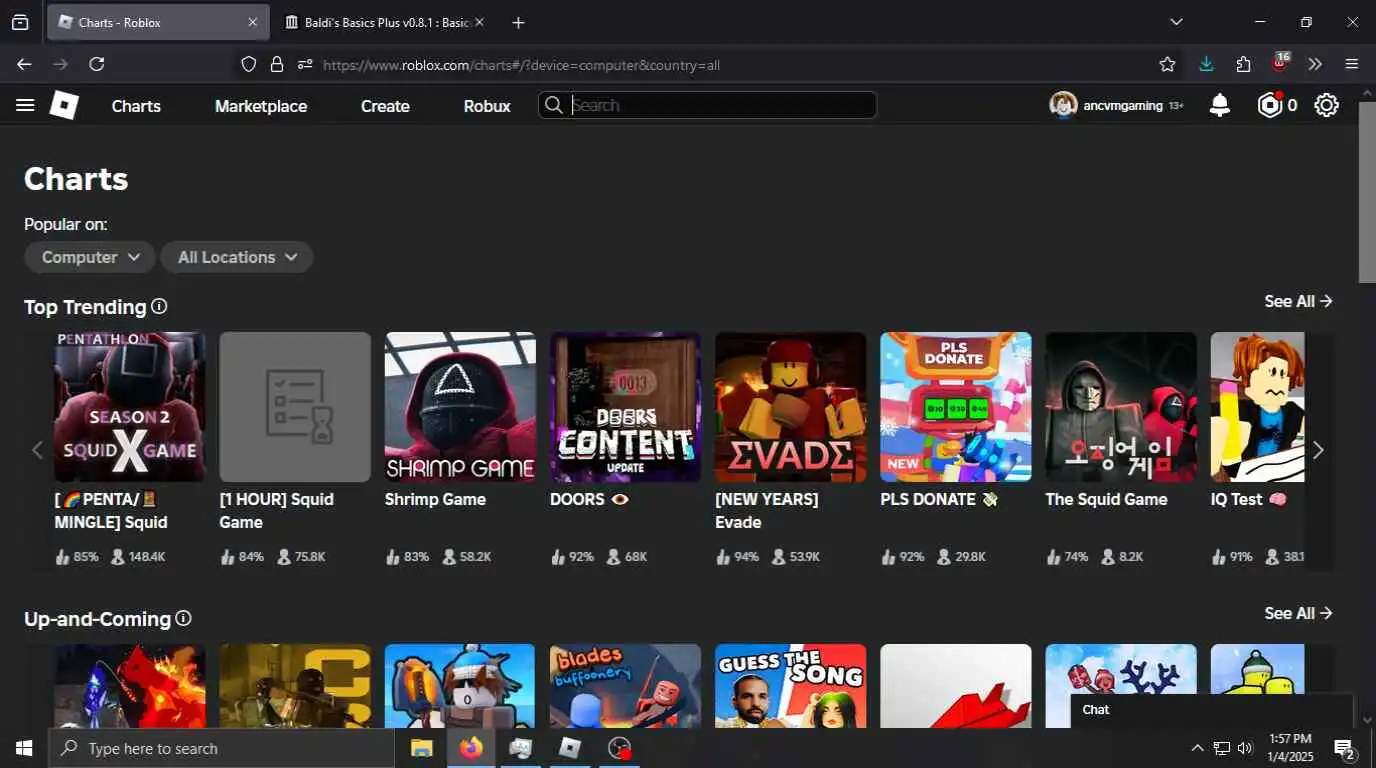Carousel previous arrow in Top Trending
The height and width of the screenshot is (768, 1376).
[38, 451]
